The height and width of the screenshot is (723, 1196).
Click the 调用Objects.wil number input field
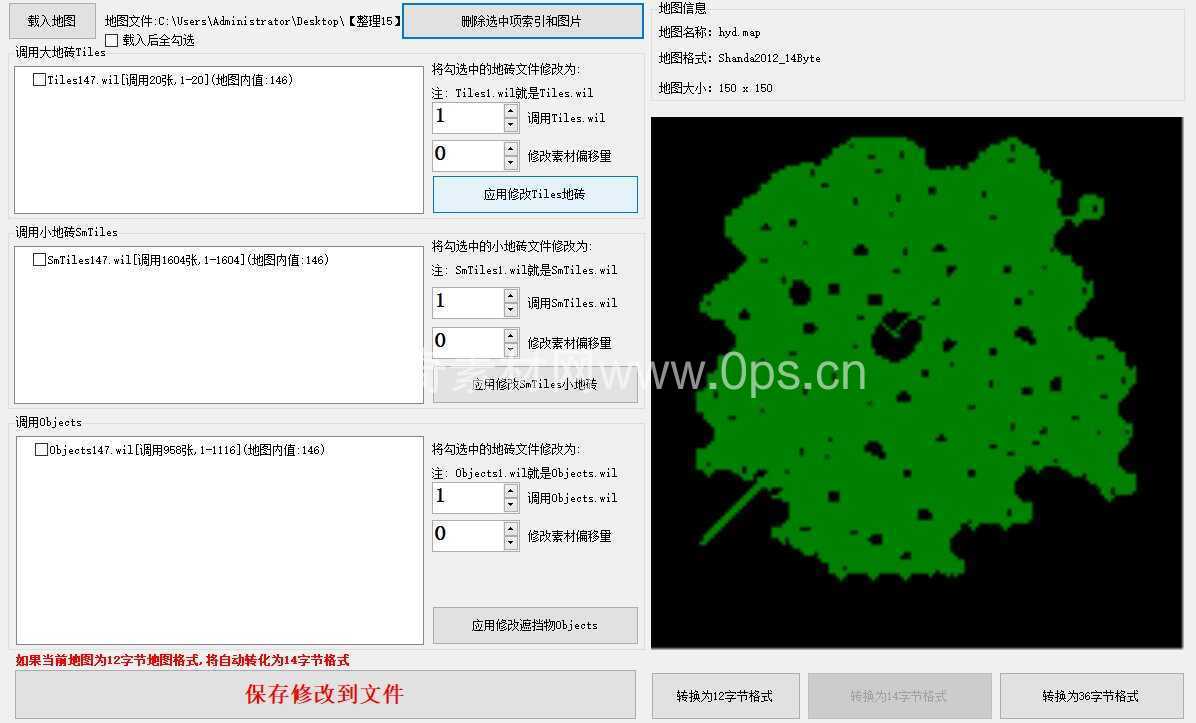point(467,498)
